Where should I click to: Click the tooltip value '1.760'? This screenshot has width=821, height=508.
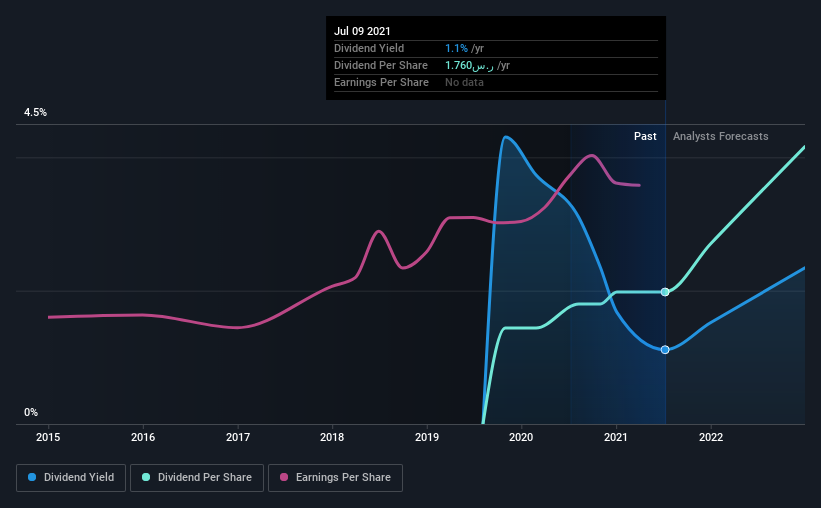click(x=459, y=65)
